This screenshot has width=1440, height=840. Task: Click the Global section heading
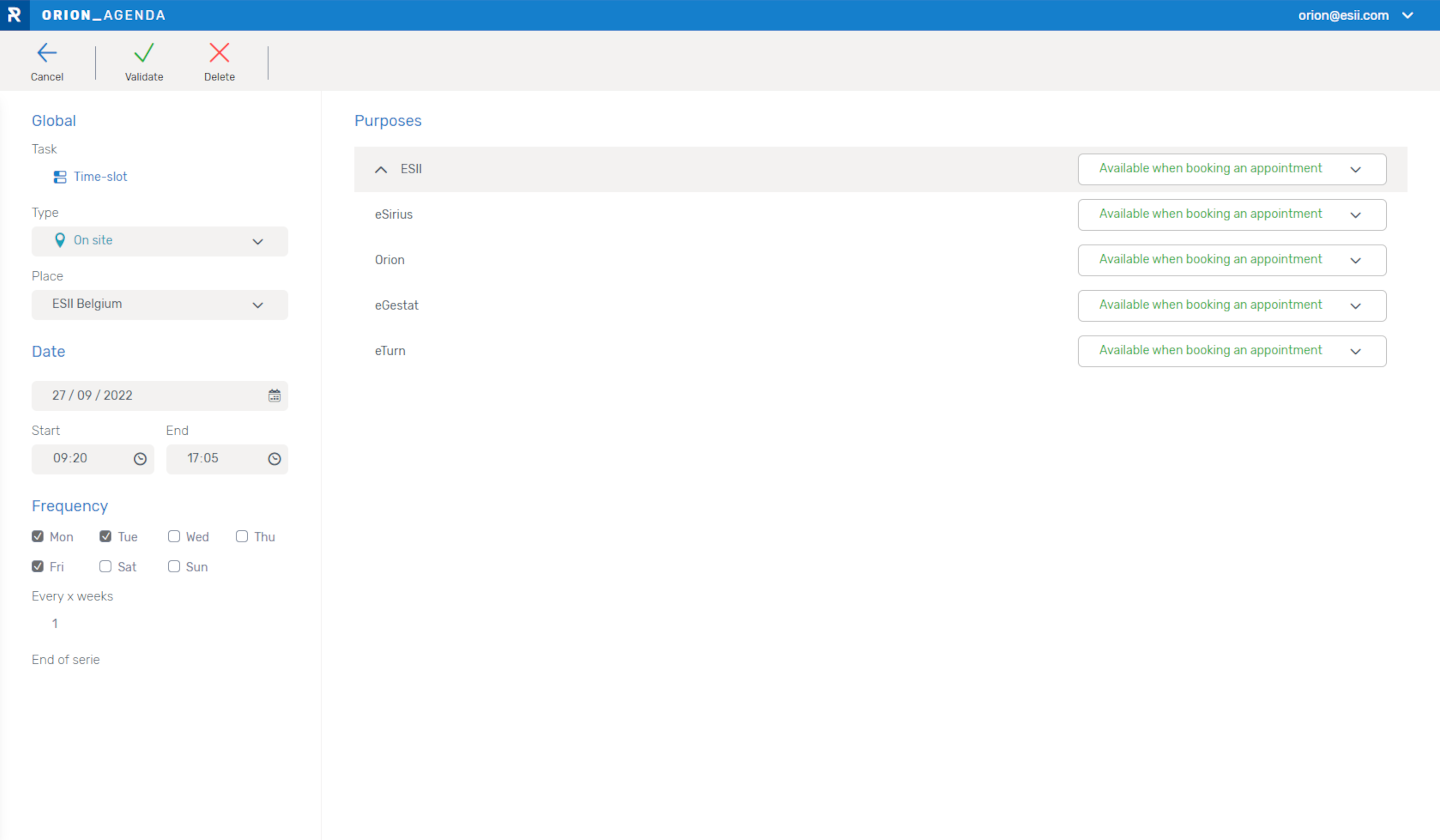click(x=54, y=121)
